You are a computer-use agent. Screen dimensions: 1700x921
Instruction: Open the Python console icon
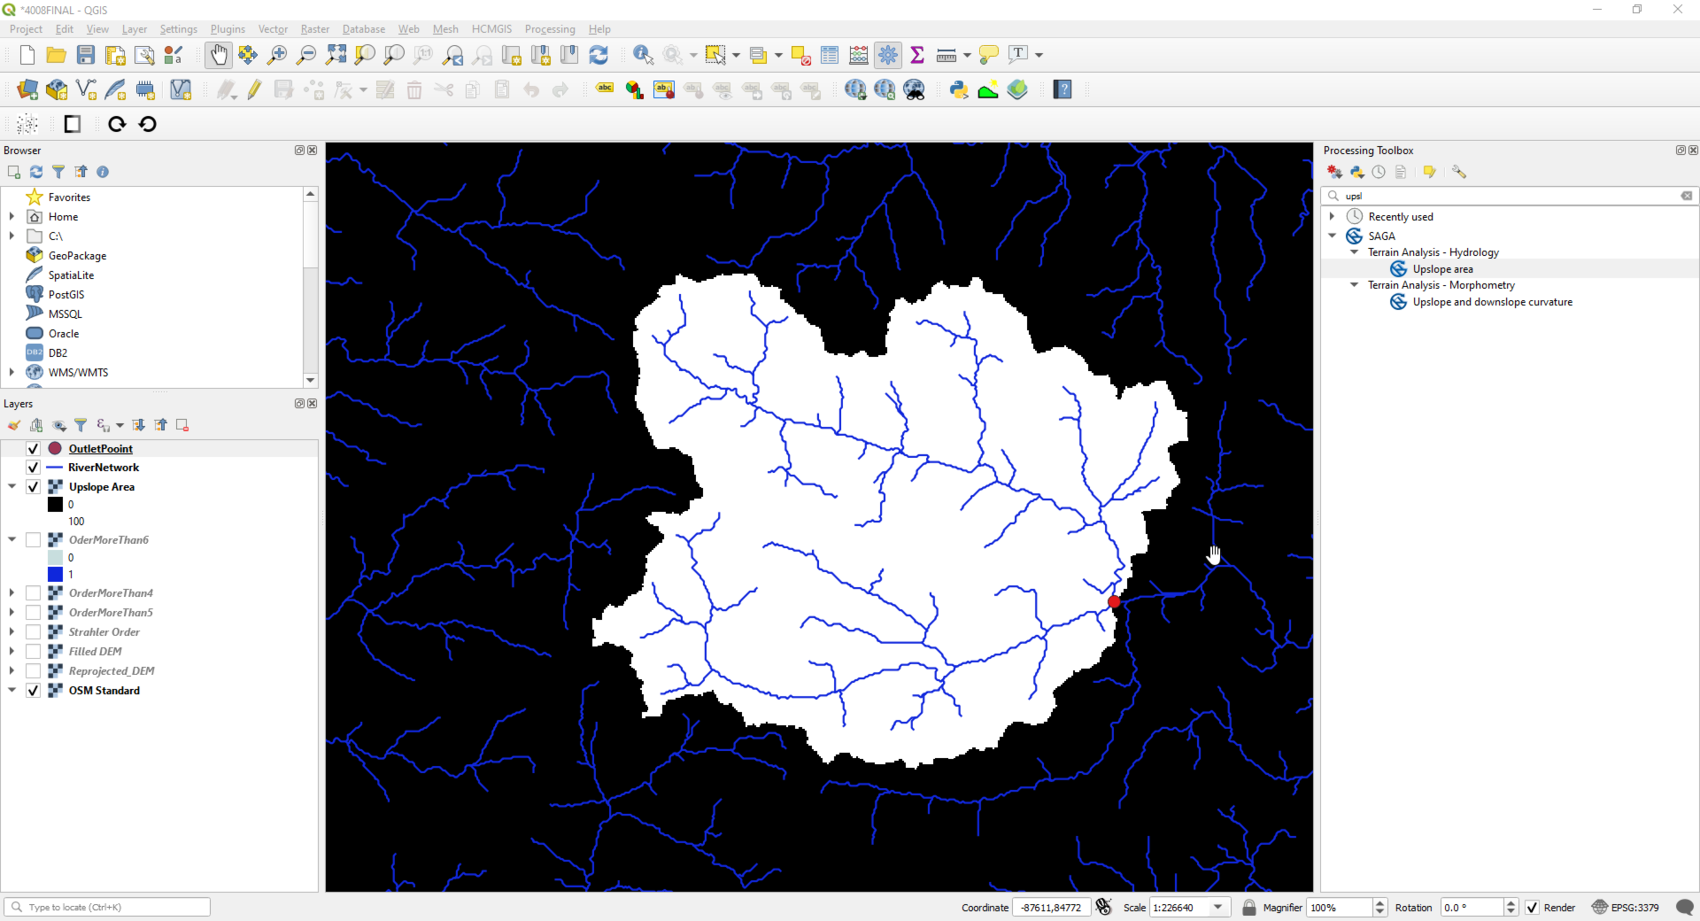tap(957, 90)
